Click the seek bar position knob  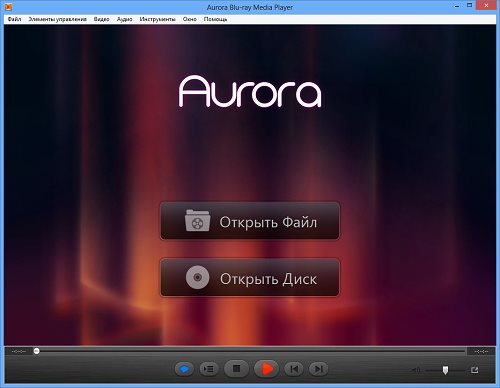click(x=37, y=351)
